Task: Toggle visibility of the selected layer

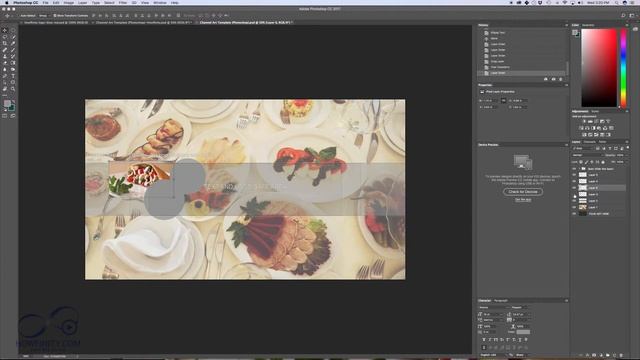Action: (574, 188)
